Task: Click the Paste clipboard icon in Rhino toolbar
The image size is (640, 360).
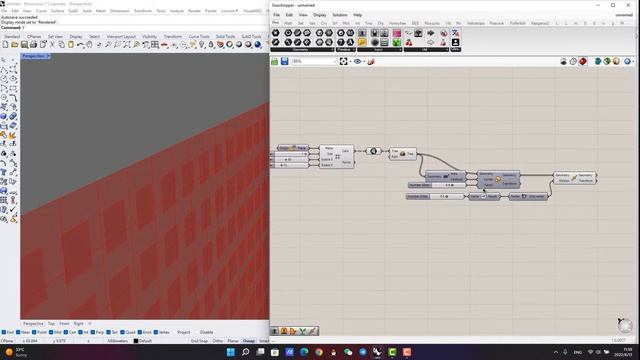Action: pos(71,44)
